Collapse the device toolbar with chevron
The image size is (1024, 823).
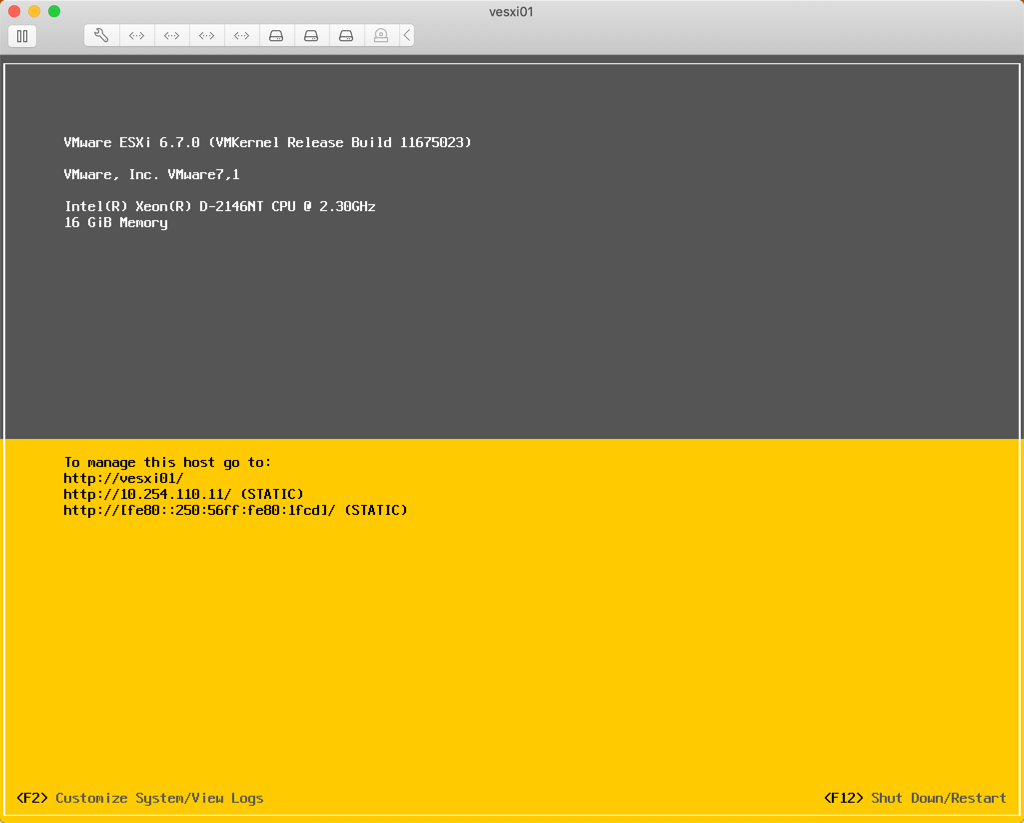pyautogui.click(x=407, y=35)
